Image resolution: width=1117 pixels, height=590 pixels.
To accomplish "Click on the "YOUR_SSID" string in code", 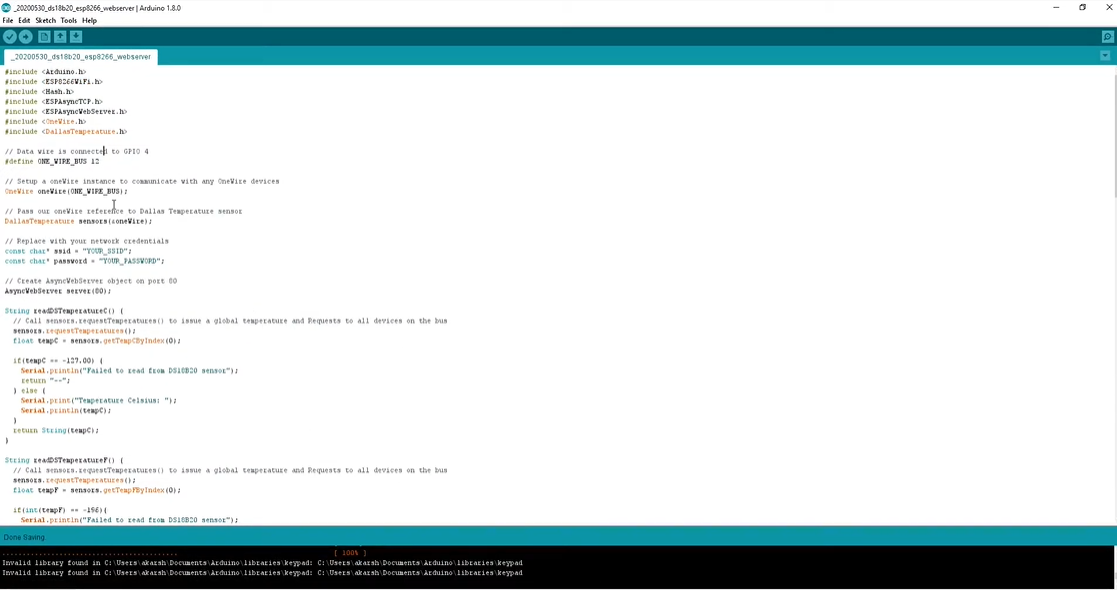I will click(x=106, y=251).
